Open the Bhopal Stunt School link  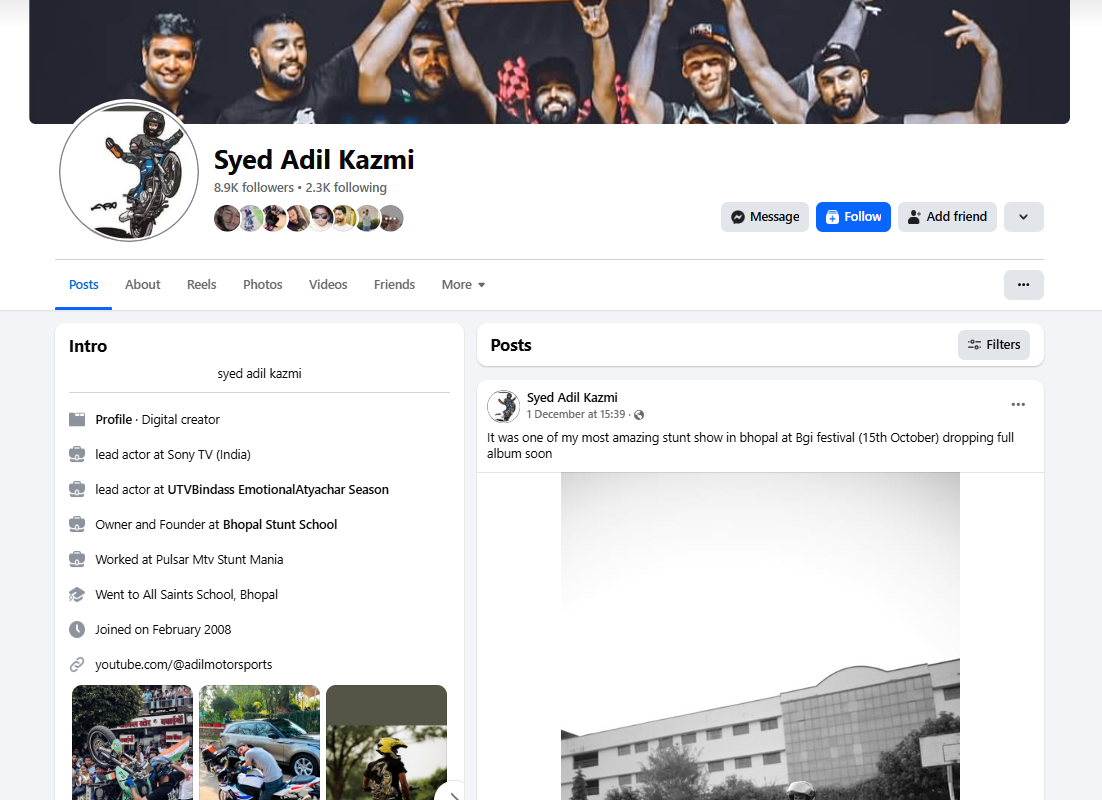pyautogui.click(x=280, y=524)
